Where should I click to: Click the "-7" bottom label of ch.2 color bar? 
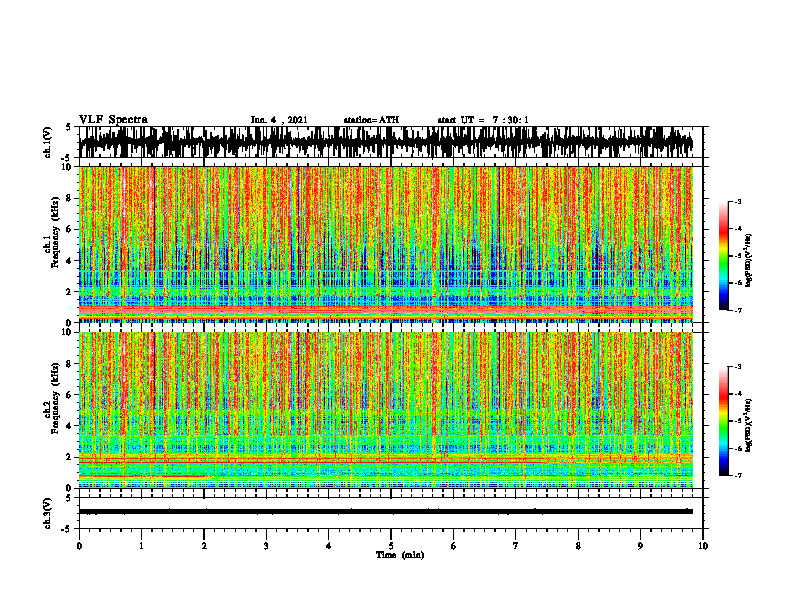pos(738,475)
